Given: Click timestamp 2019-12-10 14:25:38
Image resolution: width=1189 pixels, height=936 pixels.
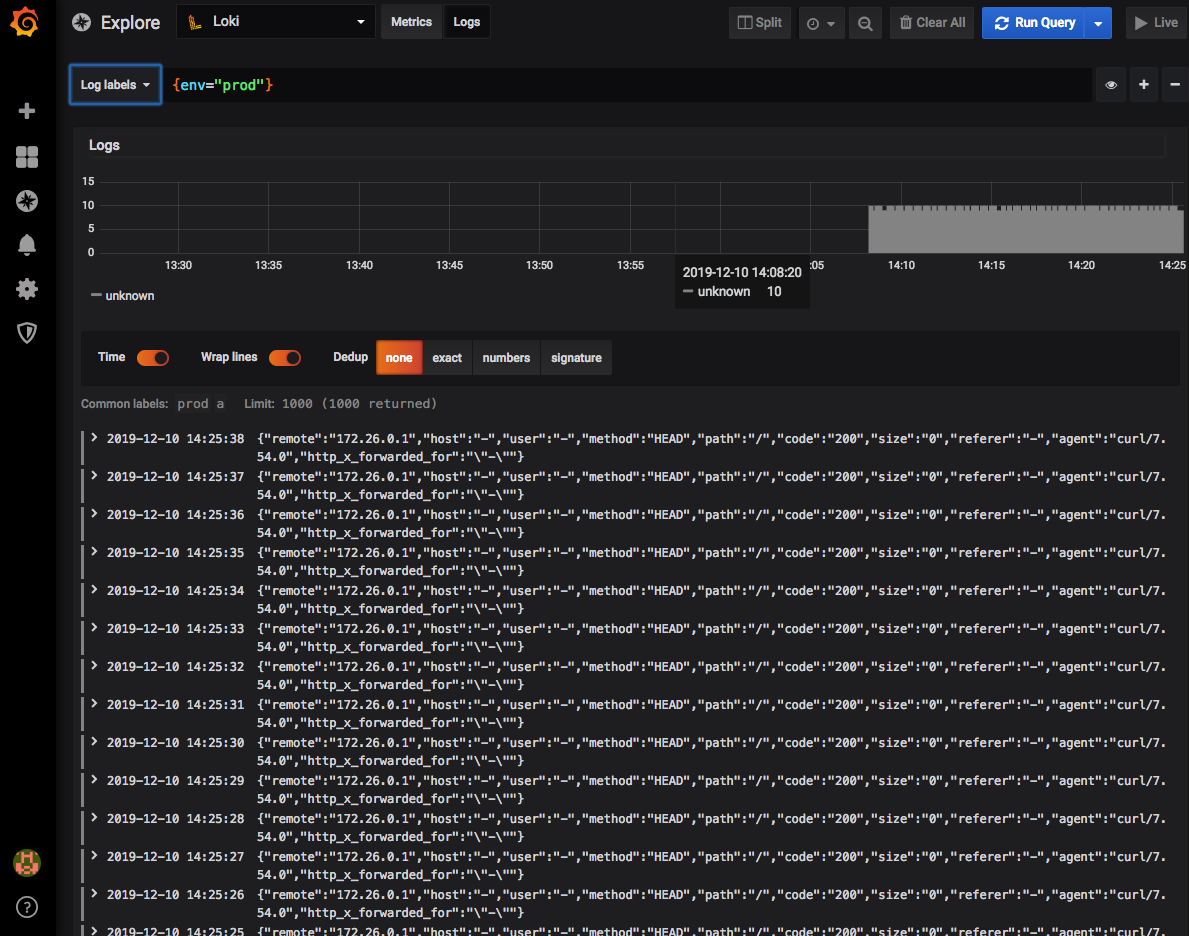Looking at the screenshot, I should click(x=175, y=438).
